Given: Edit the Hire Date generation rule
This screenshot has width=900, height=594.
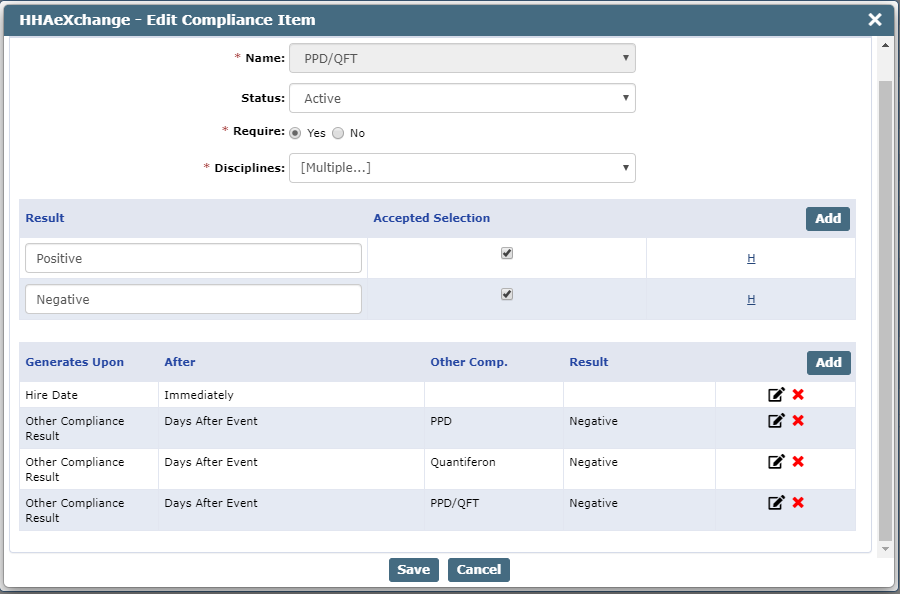Looking at the screenshot, I should point(776,395).
